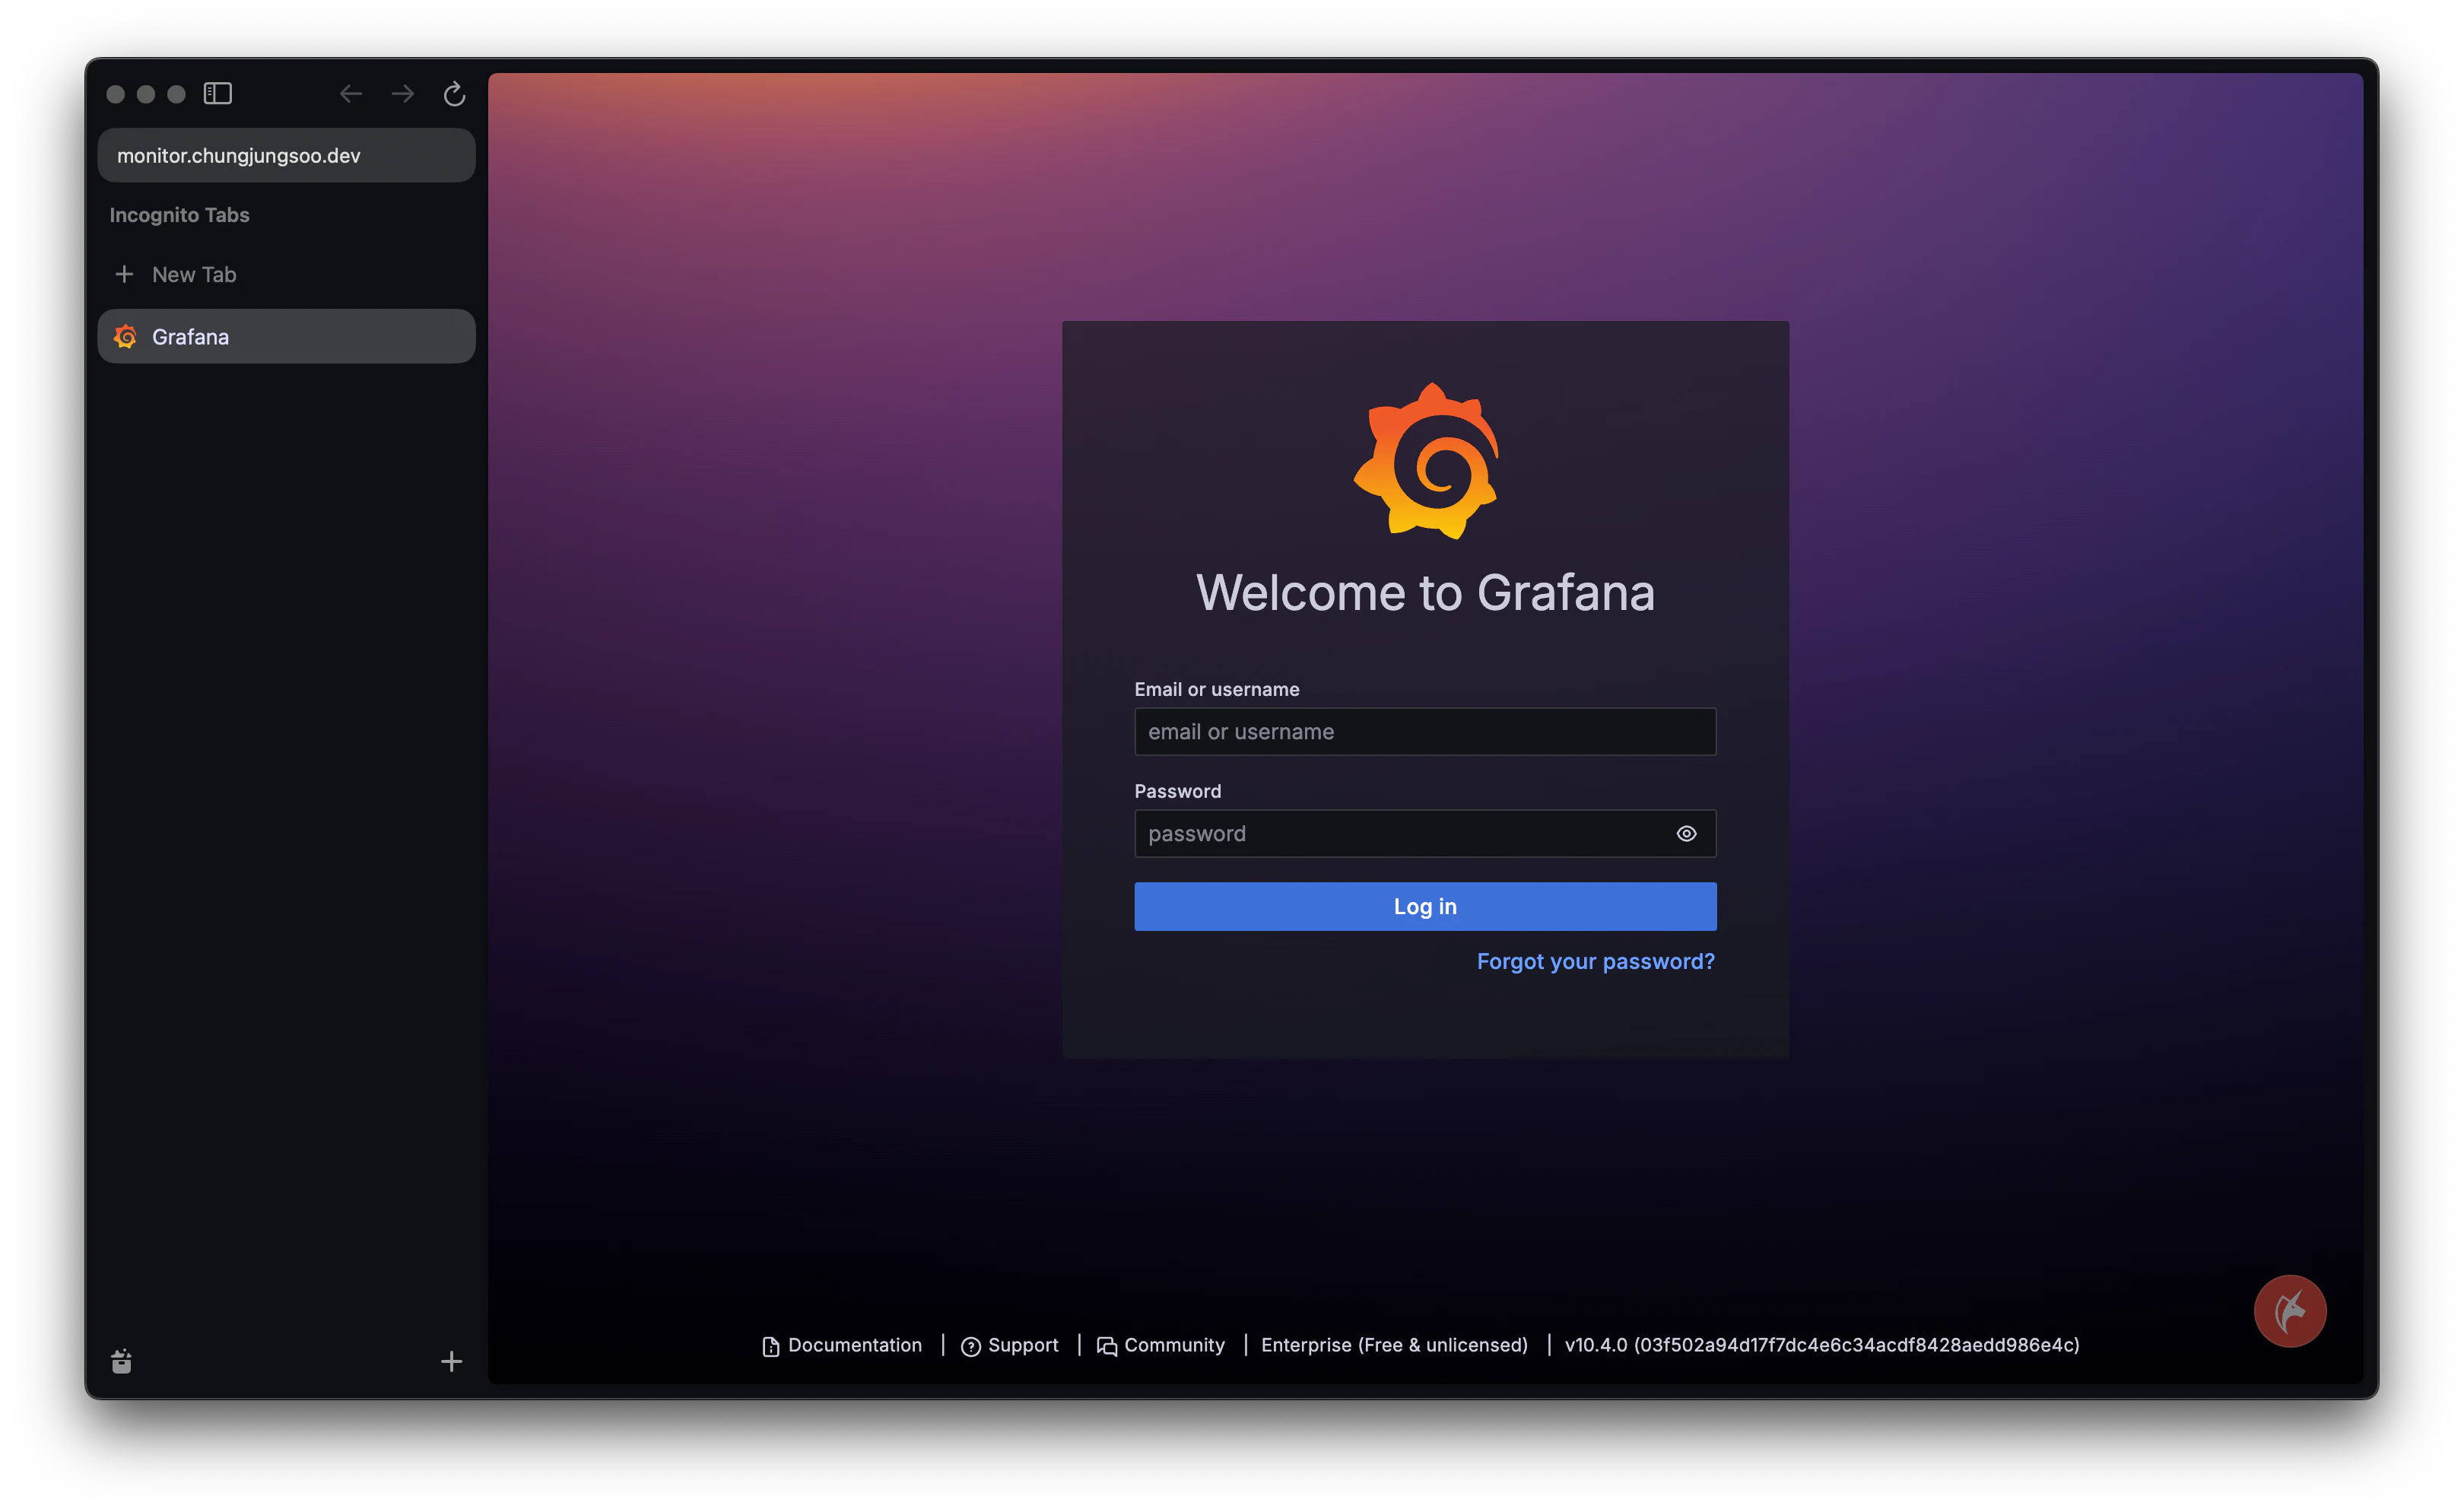Show the password with the eye icon
The image size is (2464, 1512).
pos(1686,833)
